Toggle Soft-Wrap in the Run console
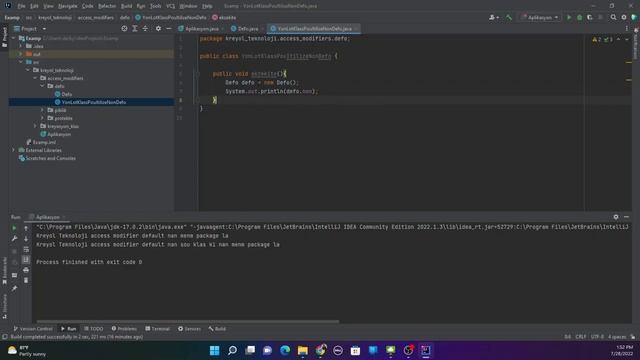The width and height of the screenshot is (640, 360). (26, 249)
